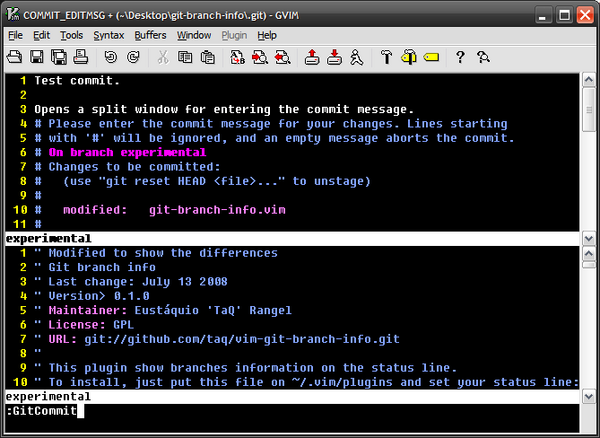This screenshot has height=438, width=600.
Task: Click 'Opens a split window' message line
Action: tap(224, 109)
